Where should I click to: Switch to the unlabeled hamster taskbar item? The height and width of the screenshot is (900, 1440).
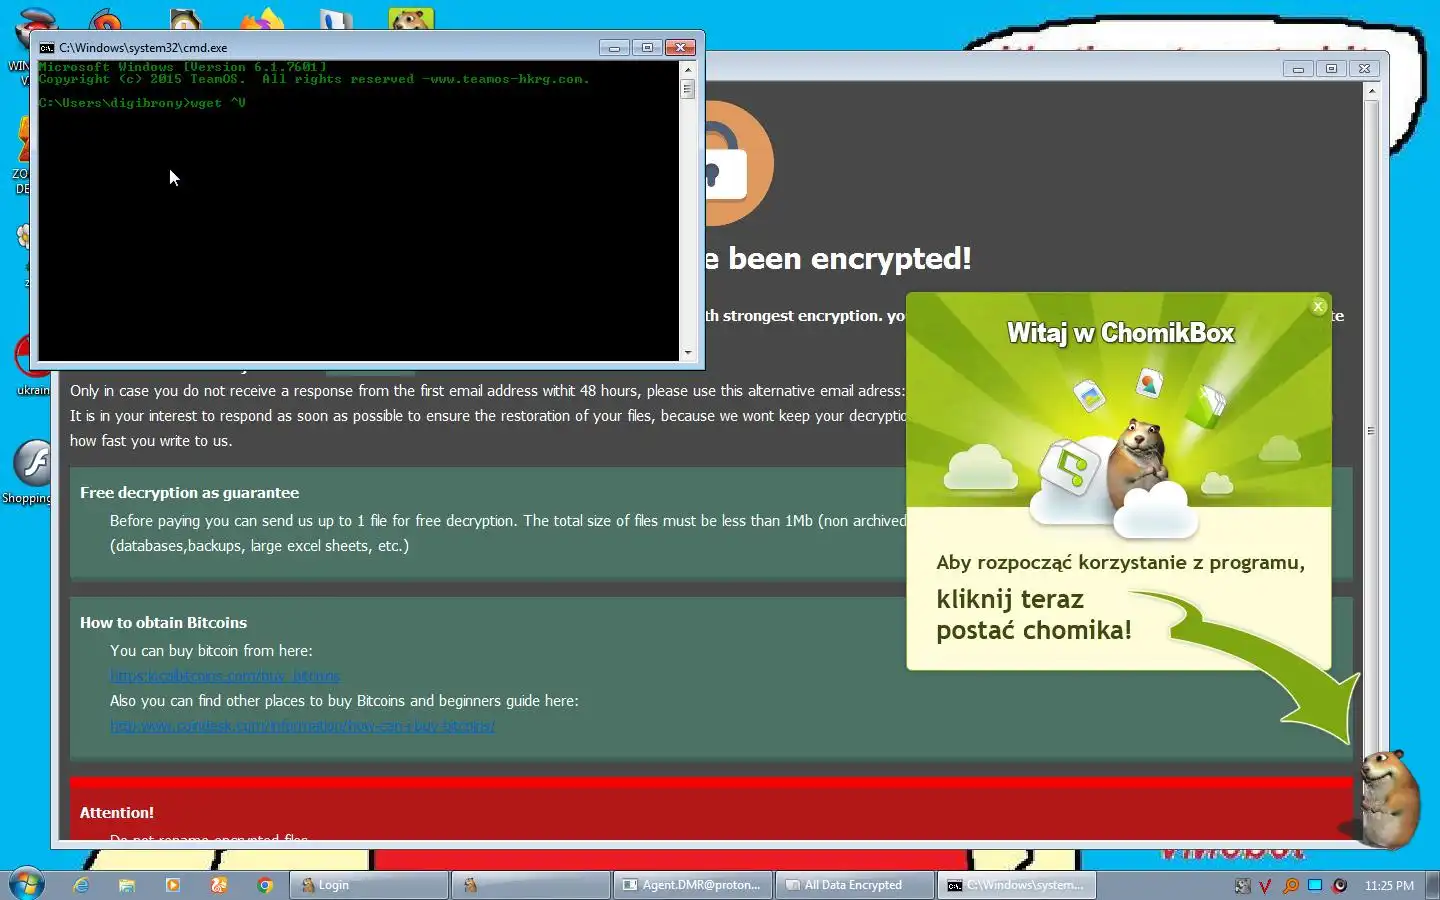[x=531, y=885]
